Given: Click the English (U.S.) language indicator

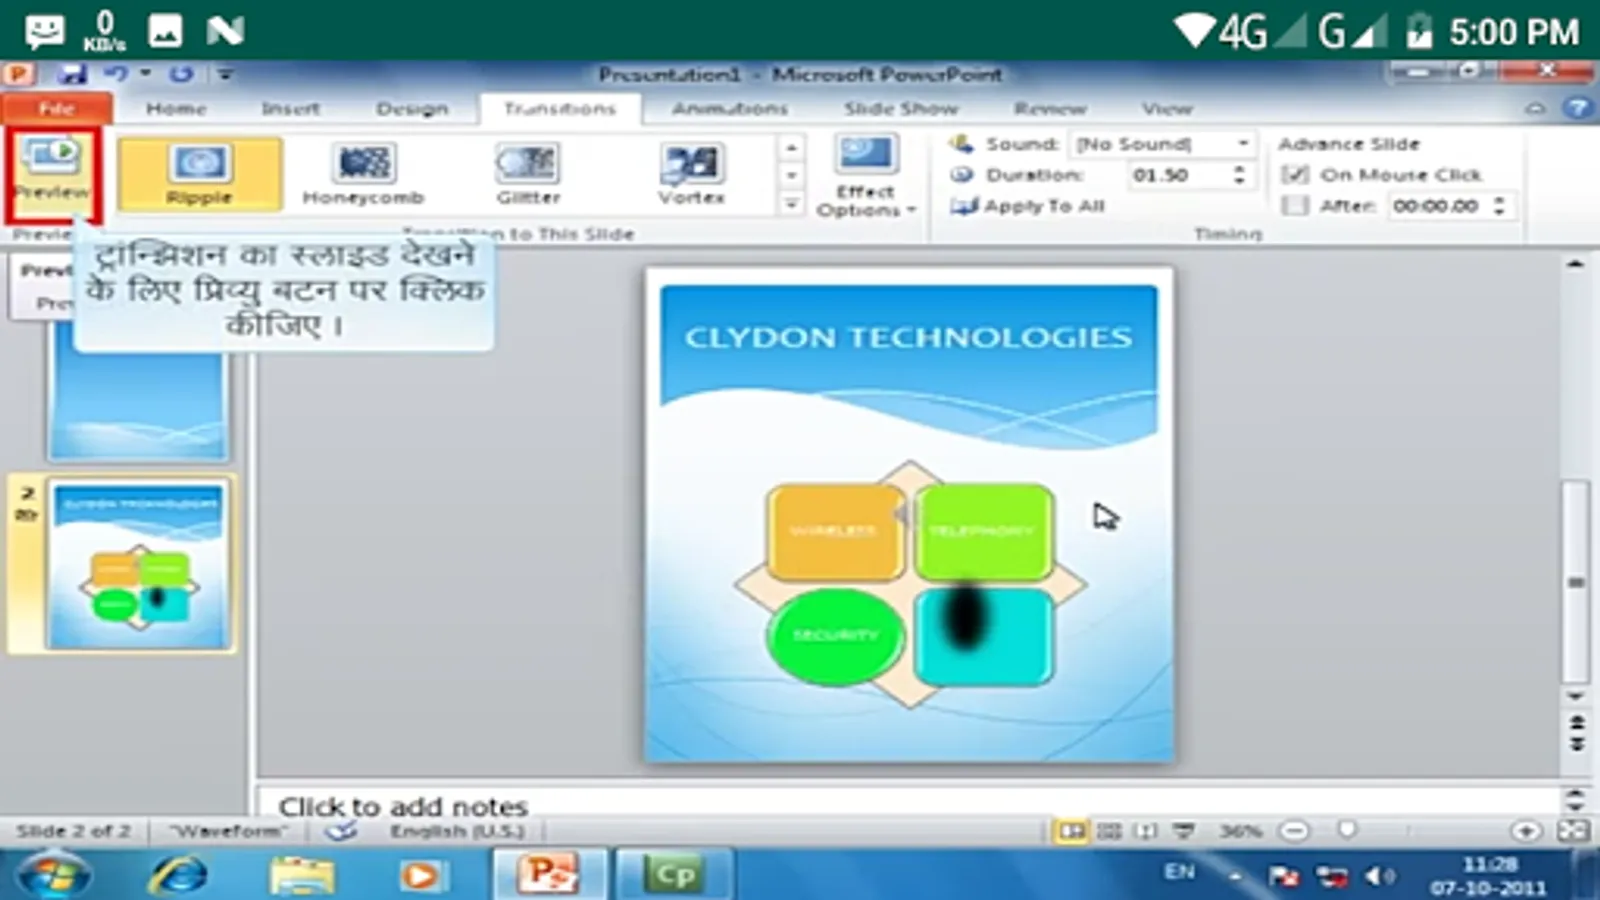Looking at the screenshot, I should click(457, 831).
